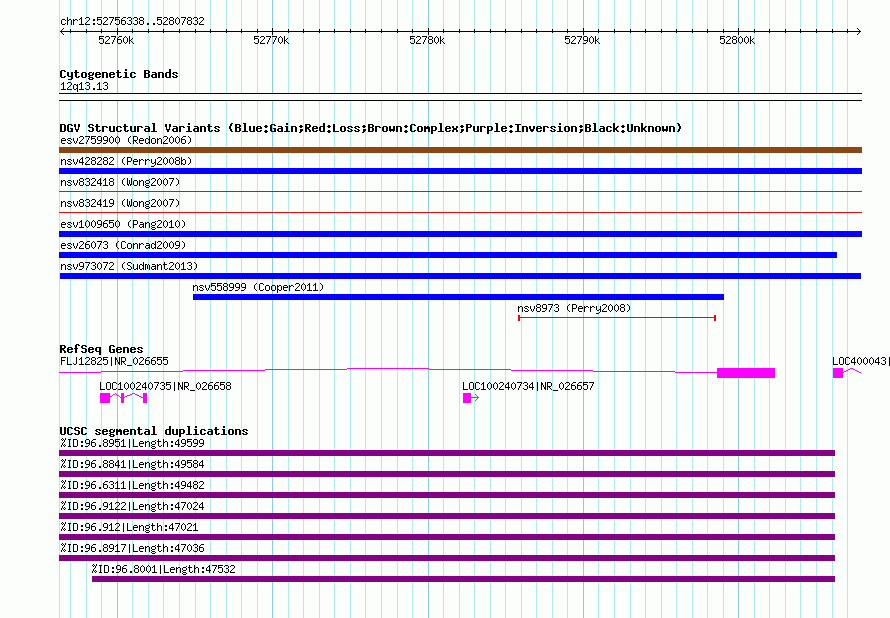Click the LOC400043 magenta exon box
890x618 pixels.
click(x=838, y=373)
